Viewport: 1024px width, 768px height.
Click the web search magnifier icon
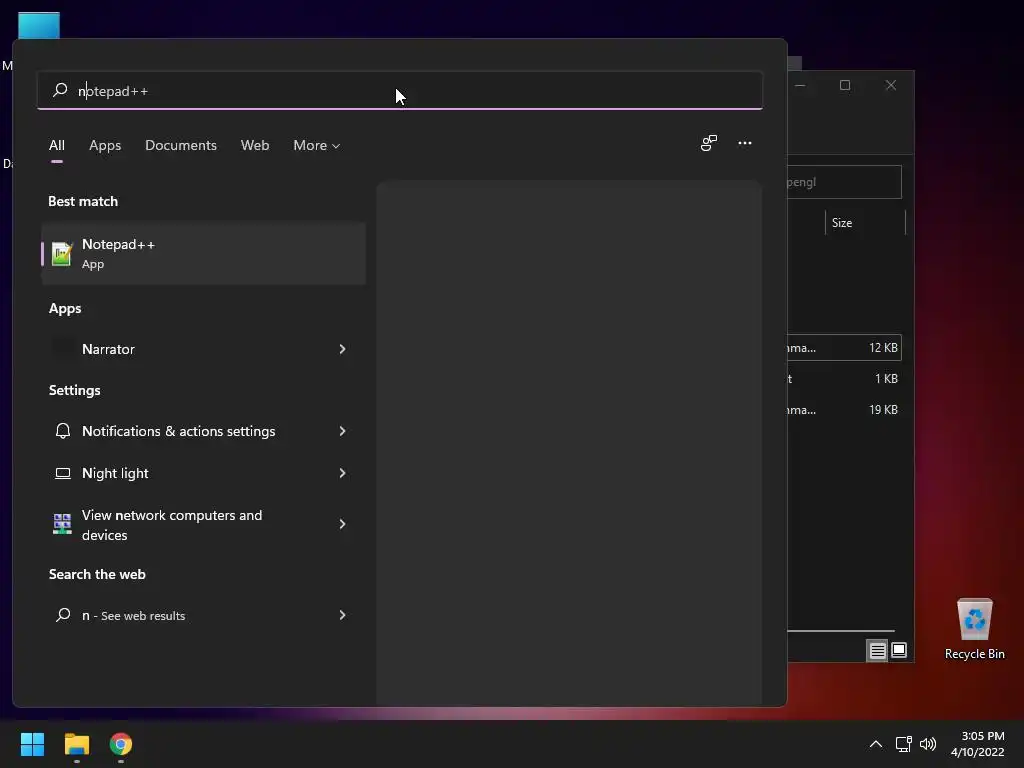click(63, 615)
